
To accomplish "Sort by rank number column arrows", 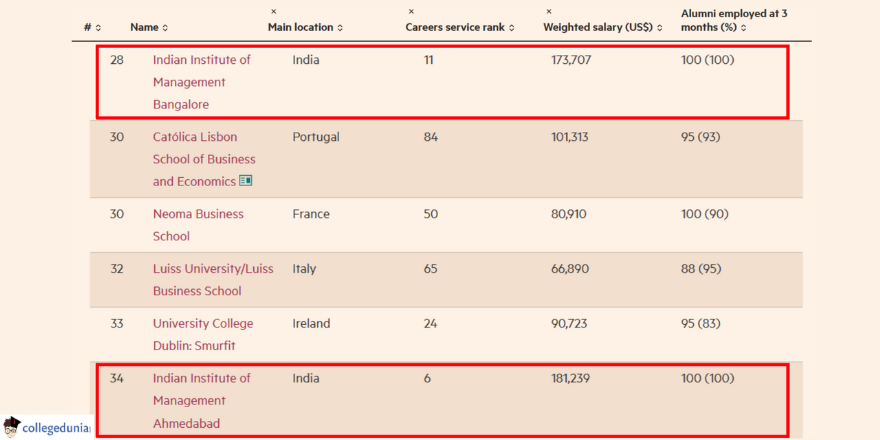I will (x=99, y=28).
